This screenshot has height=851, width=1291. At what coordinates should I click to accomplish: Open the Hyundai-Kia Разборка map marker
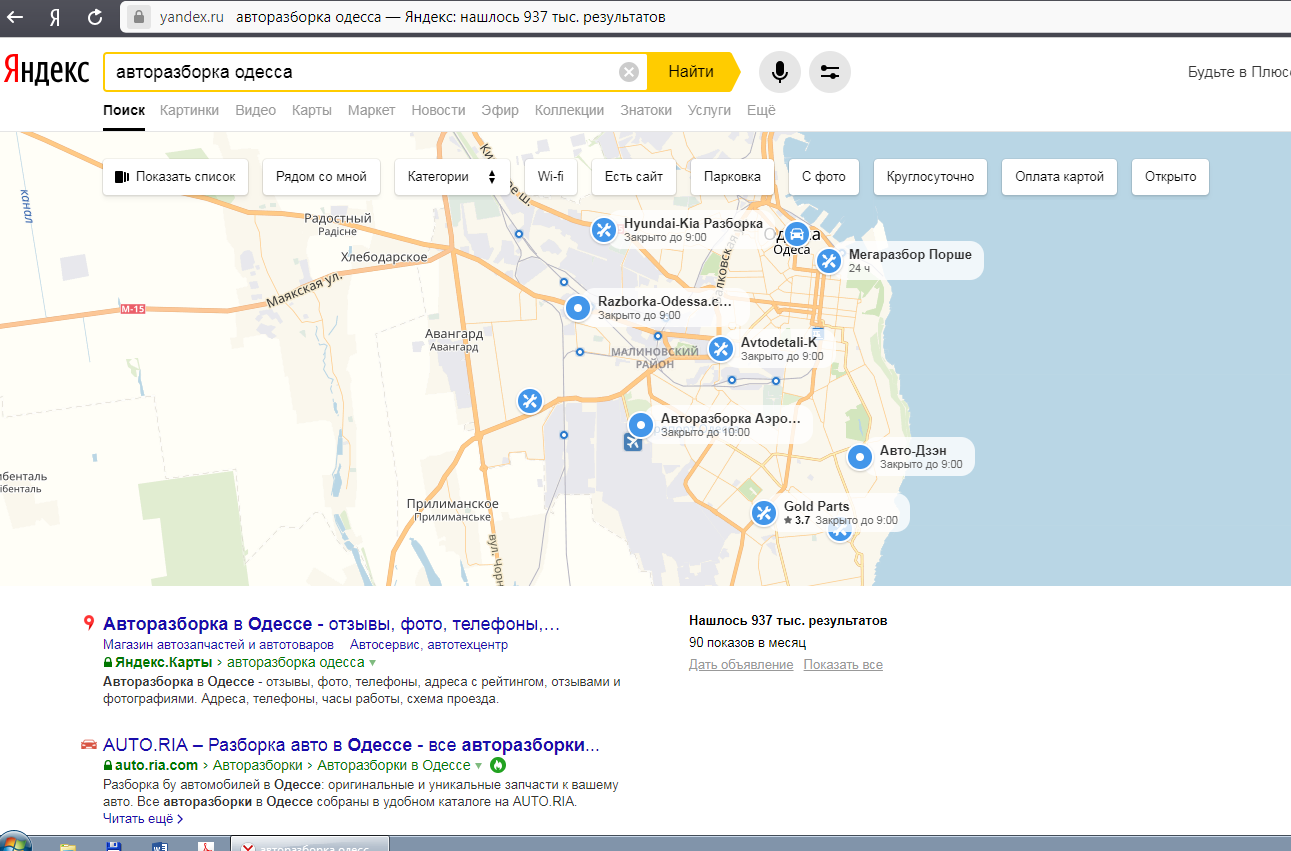tap(604, 230)
